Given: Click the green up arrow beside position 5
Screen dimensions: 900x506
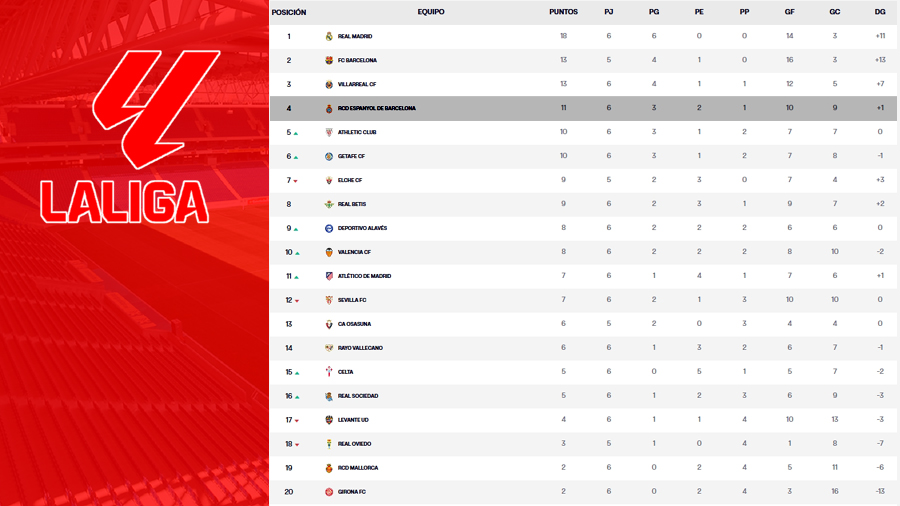Looking at the screenshot, I should [297, 133].
